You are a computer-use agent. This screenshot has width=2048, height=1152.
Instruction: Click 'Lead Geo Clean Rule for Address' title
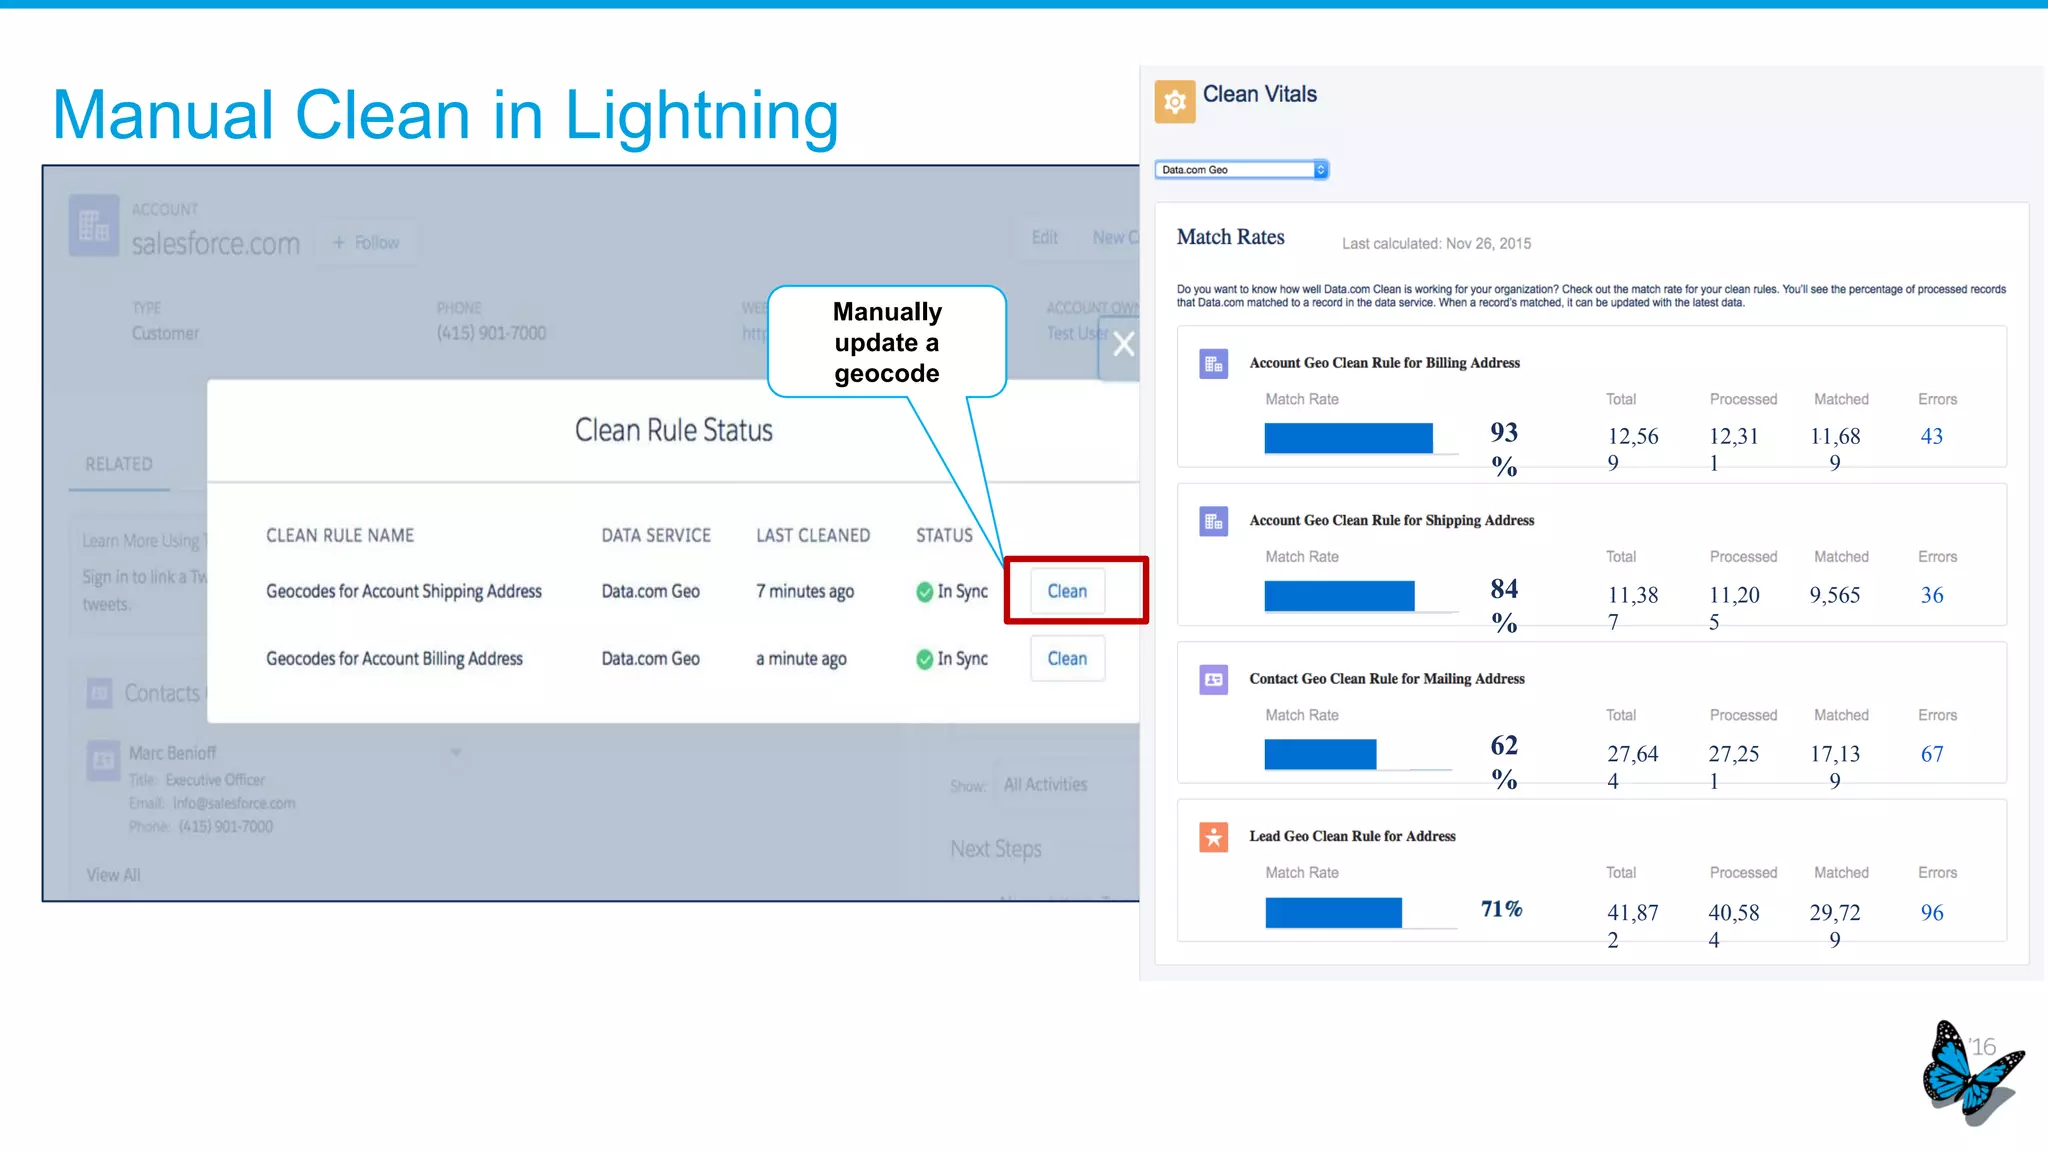click(1352, 836)
